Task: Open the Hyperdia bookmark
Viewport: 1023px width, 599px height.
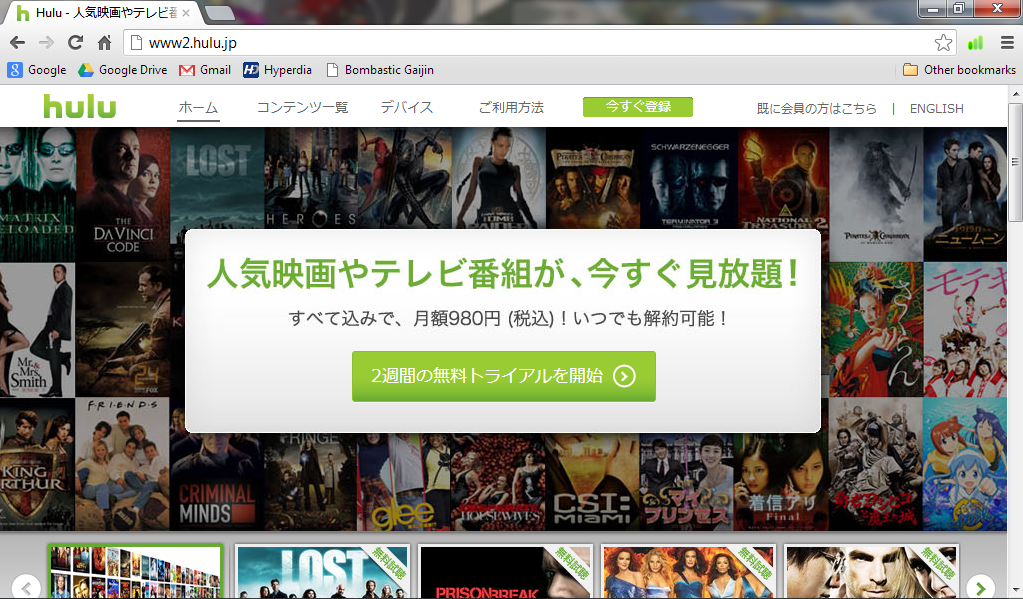Action: point(277,70)
